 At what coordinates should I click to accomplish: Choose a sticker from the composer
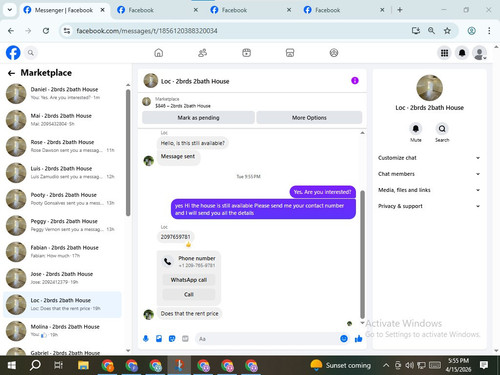pyautogui.click(x=172, y=339)
